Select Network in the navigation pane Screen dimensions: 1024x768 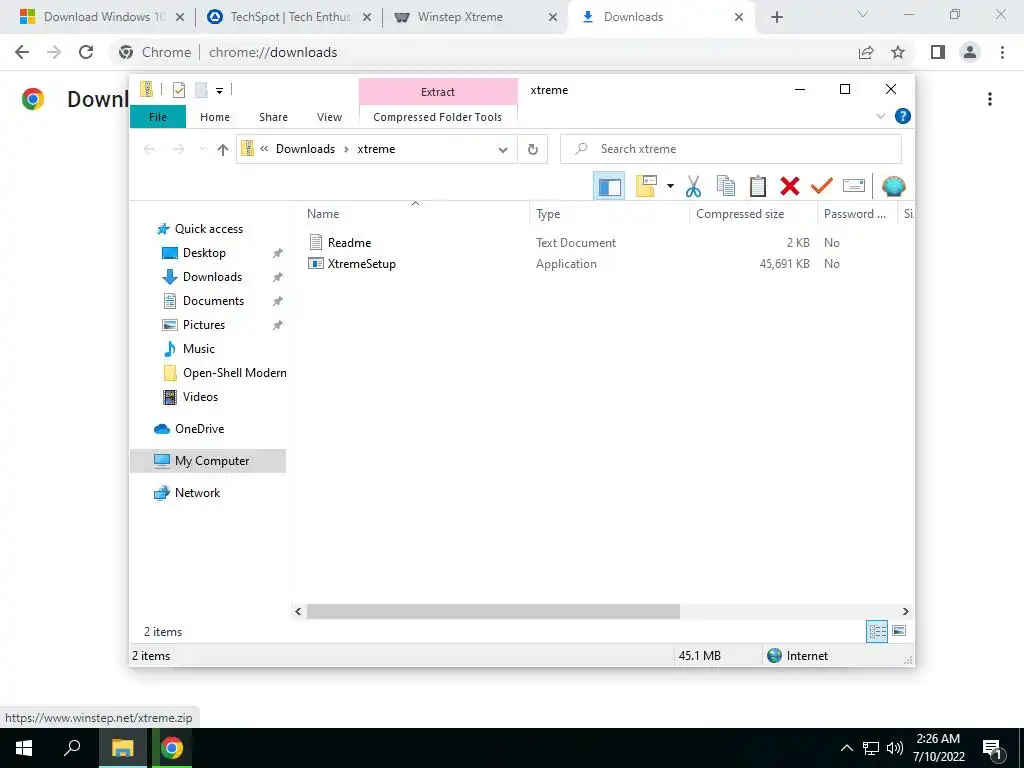point(197,493)
